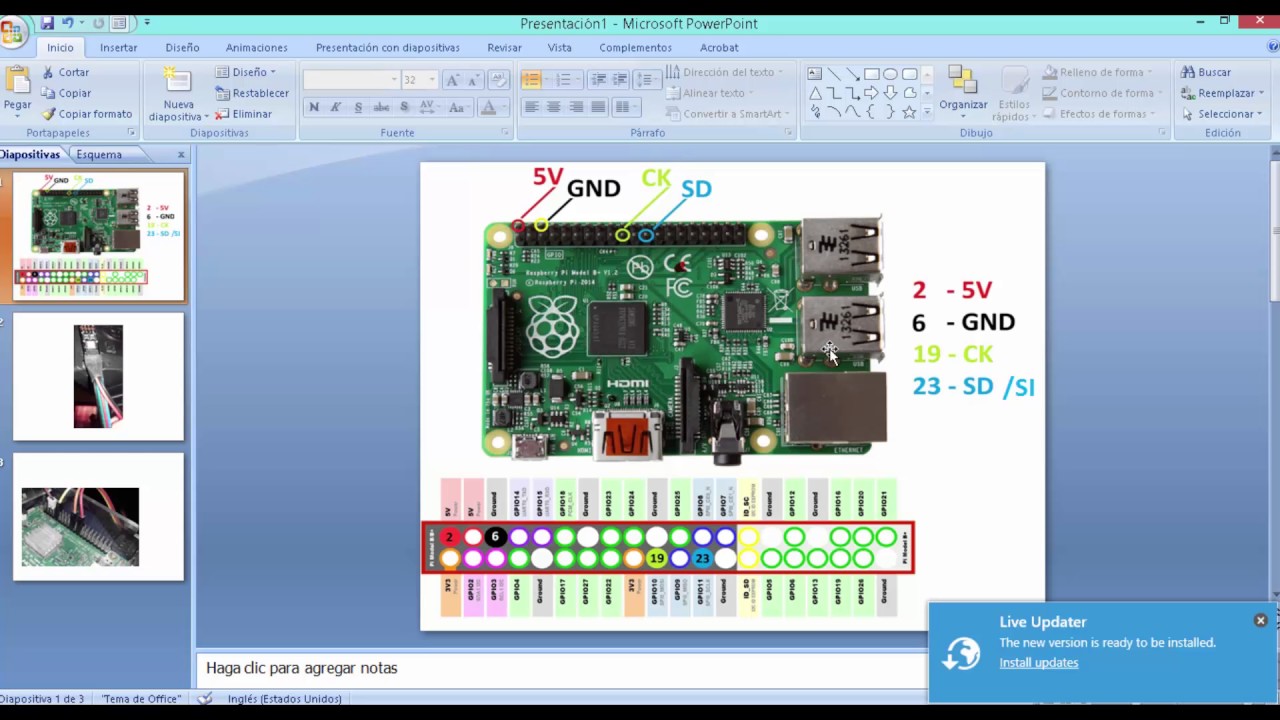
Task: Toggle text shadow S button
Action: (404, 107)
